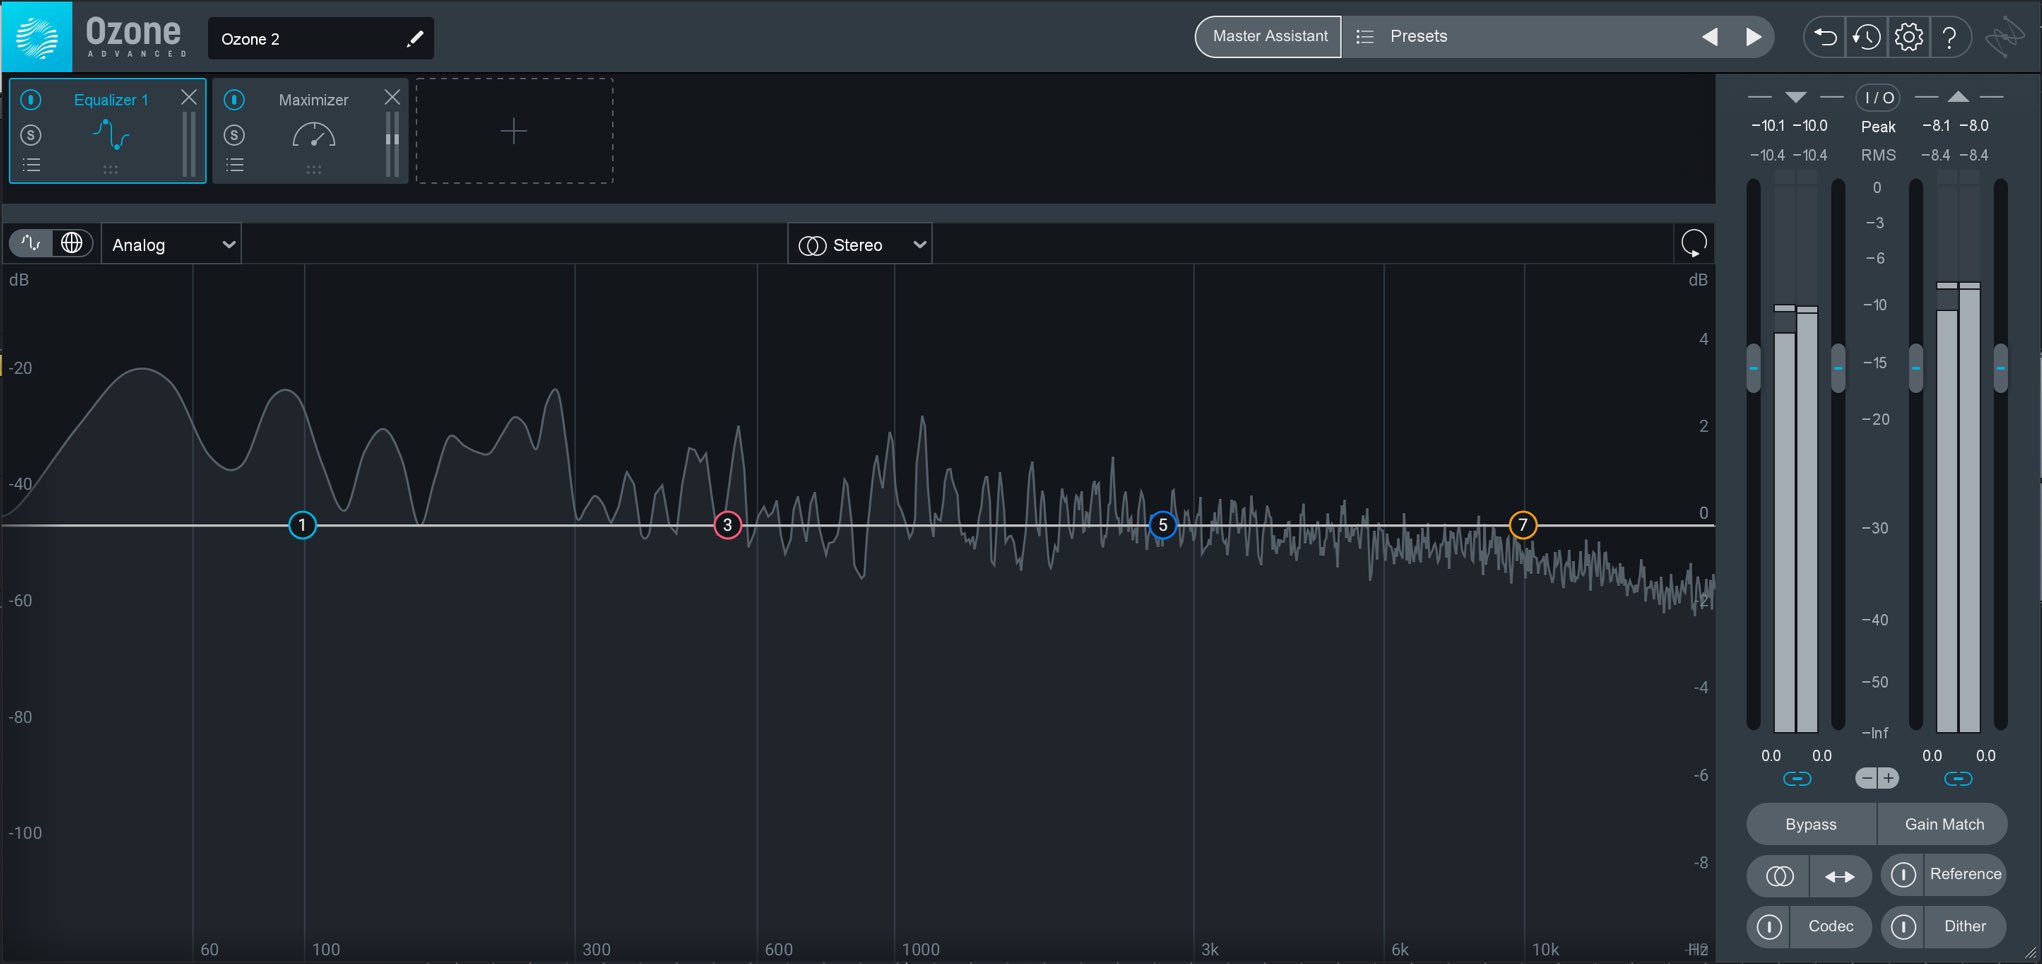Swap channels with double-arrow icon
This screenshot has height=964, width=2042.
[1840, 876]
